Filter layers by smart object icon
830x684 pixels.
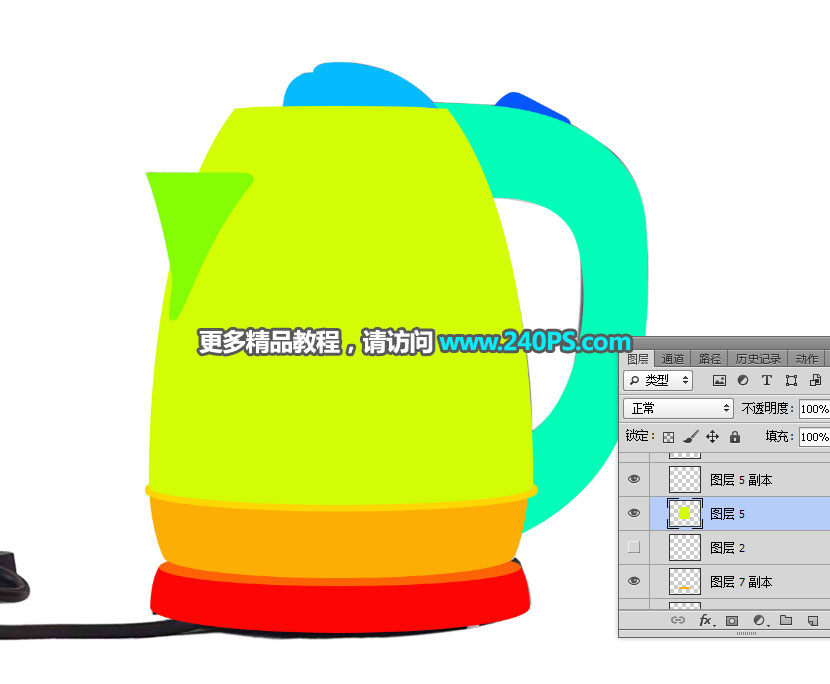815,380
